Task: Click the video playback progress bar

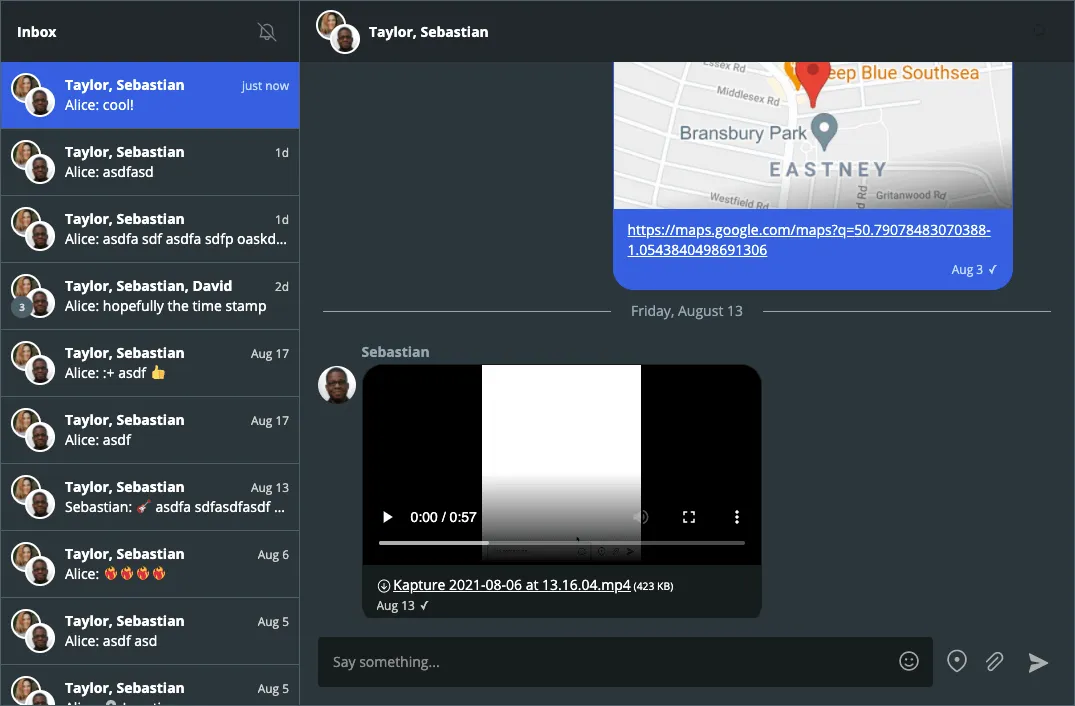Action: pyautogui.click(x=560, y=542)
